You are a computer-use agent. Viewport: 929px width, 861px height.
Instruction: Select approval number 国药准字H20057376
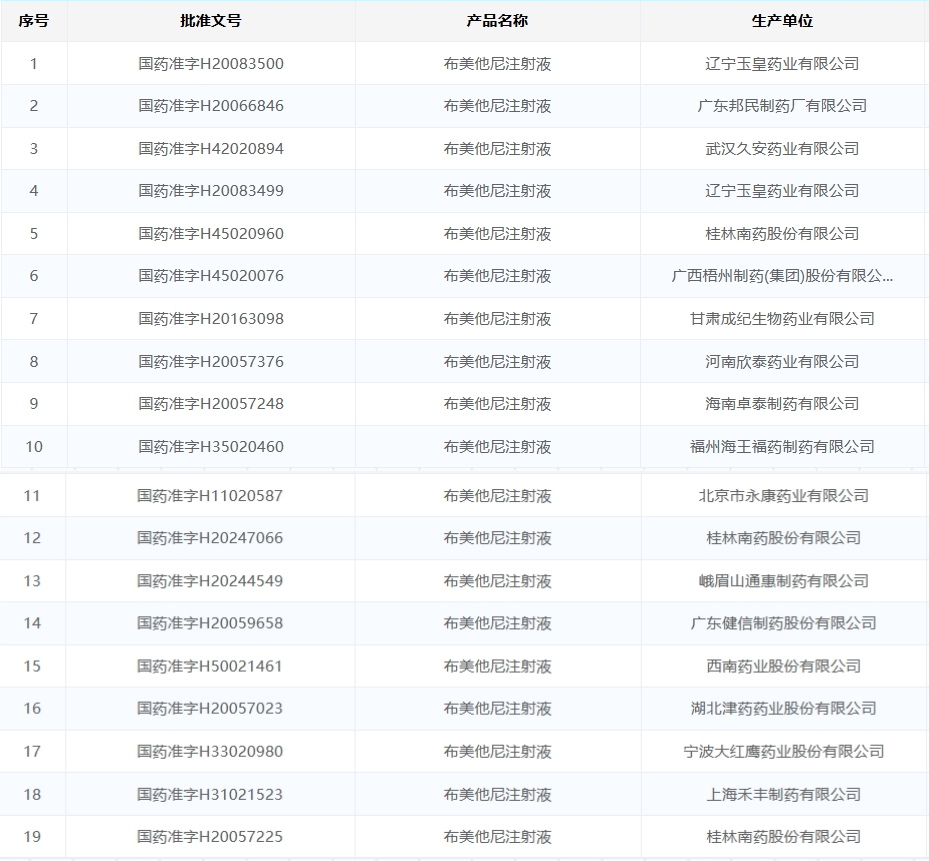pyautogui.click(x=211, y=361)
